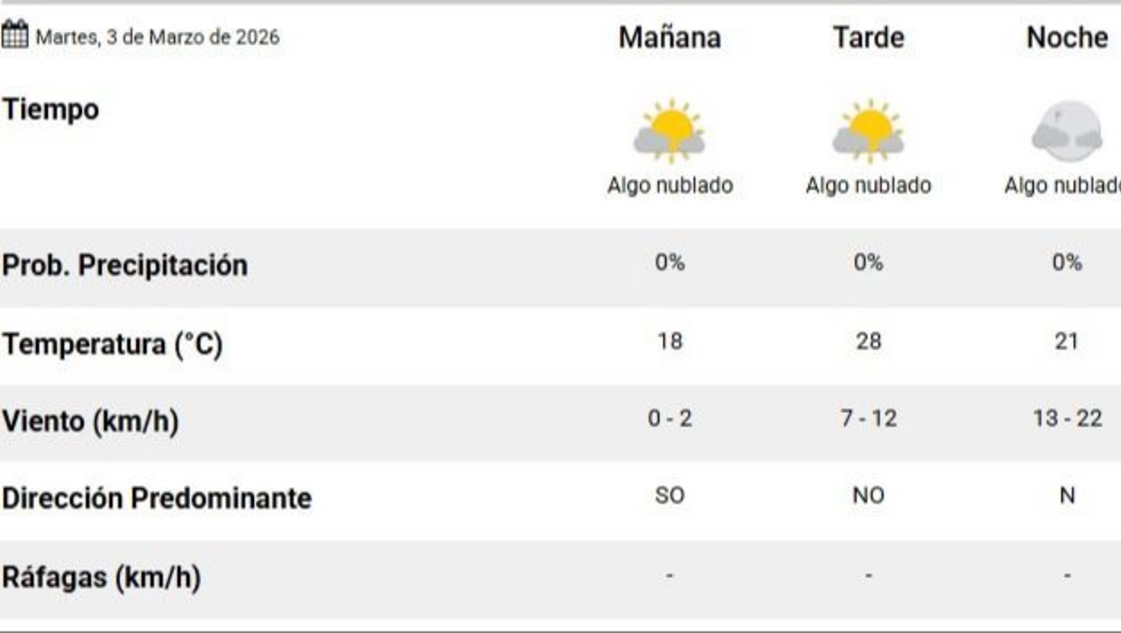Click the Dirección Predominante row label
This screenshot has width=1121, height=633.
156,498
